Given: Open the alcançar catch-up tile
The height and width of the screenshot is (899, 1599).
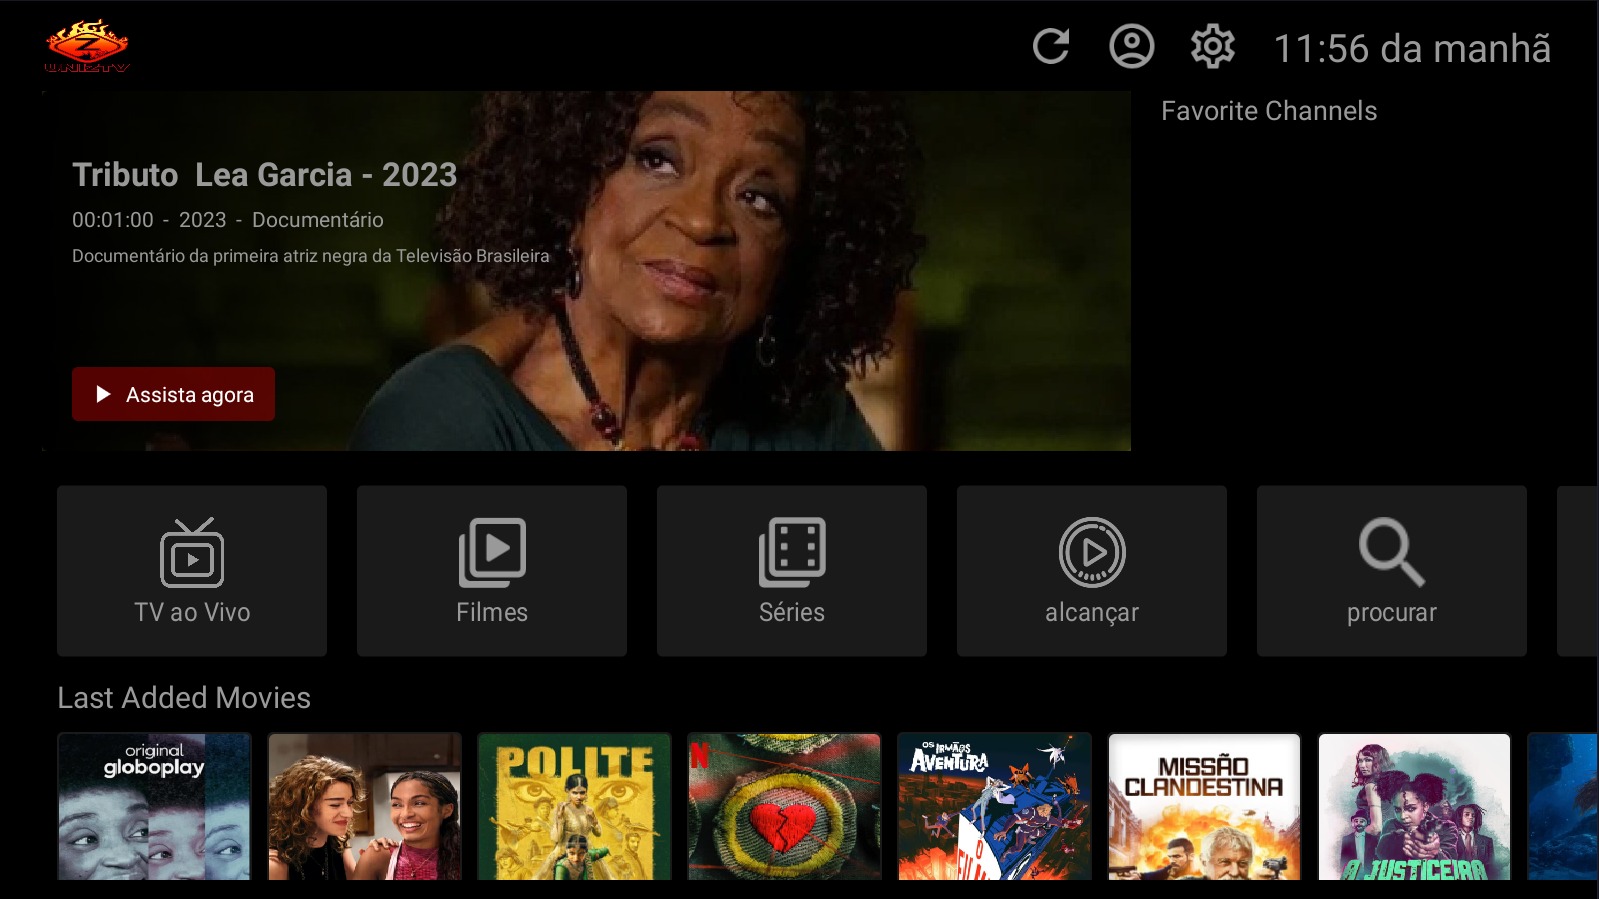Looking at the screenshot, I should click(x=1092, y=571).
